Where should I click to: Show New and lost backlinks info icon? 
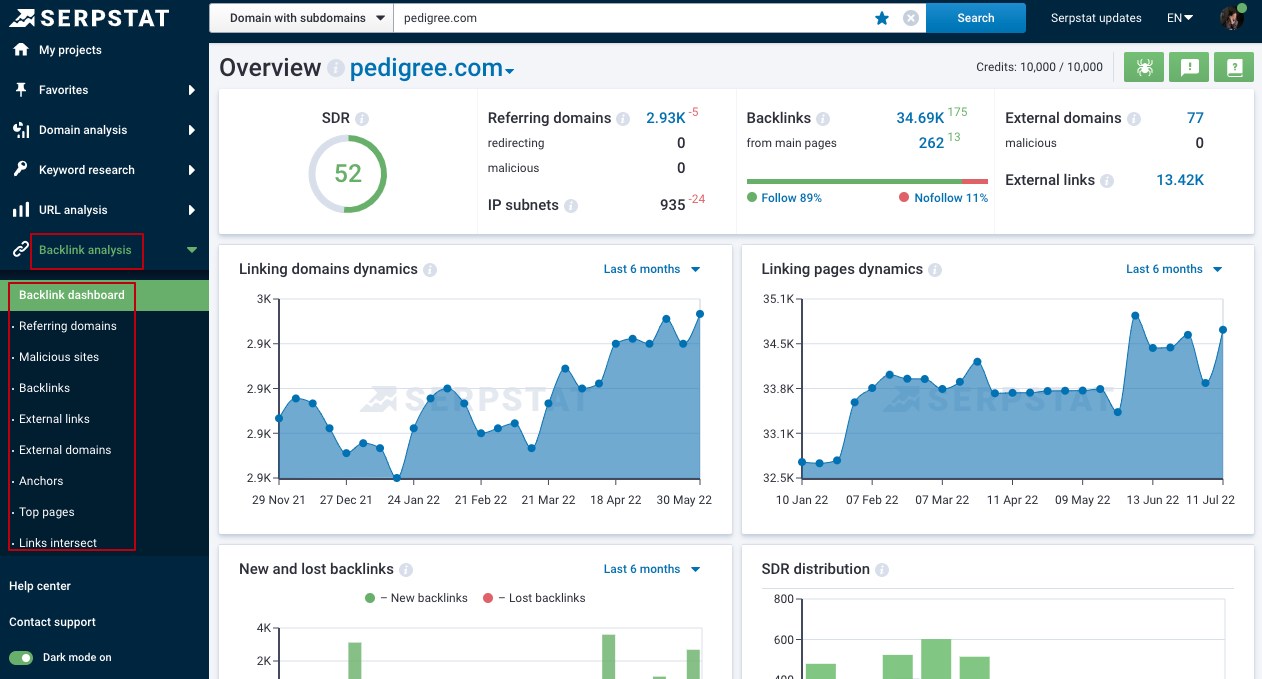pyautogui.click(x=406, y=570)
